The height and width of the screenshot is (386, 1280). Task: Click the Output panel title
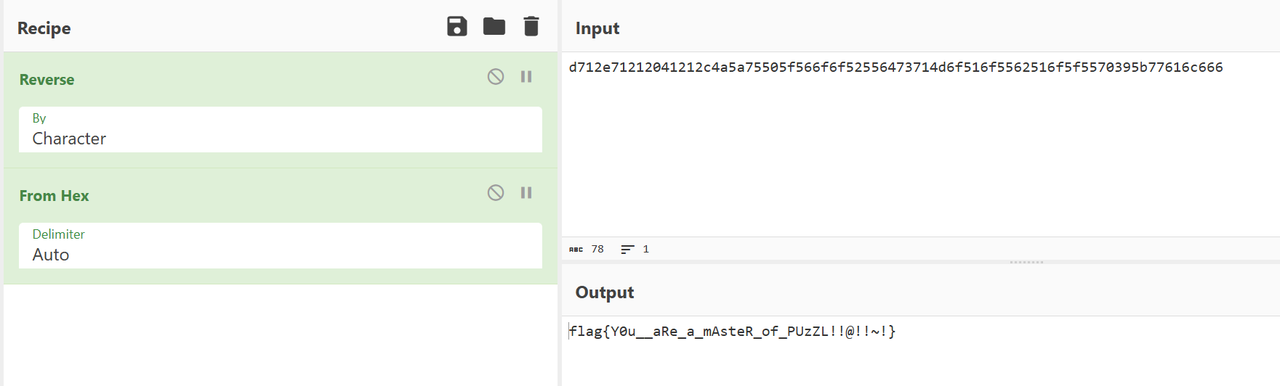605,292
